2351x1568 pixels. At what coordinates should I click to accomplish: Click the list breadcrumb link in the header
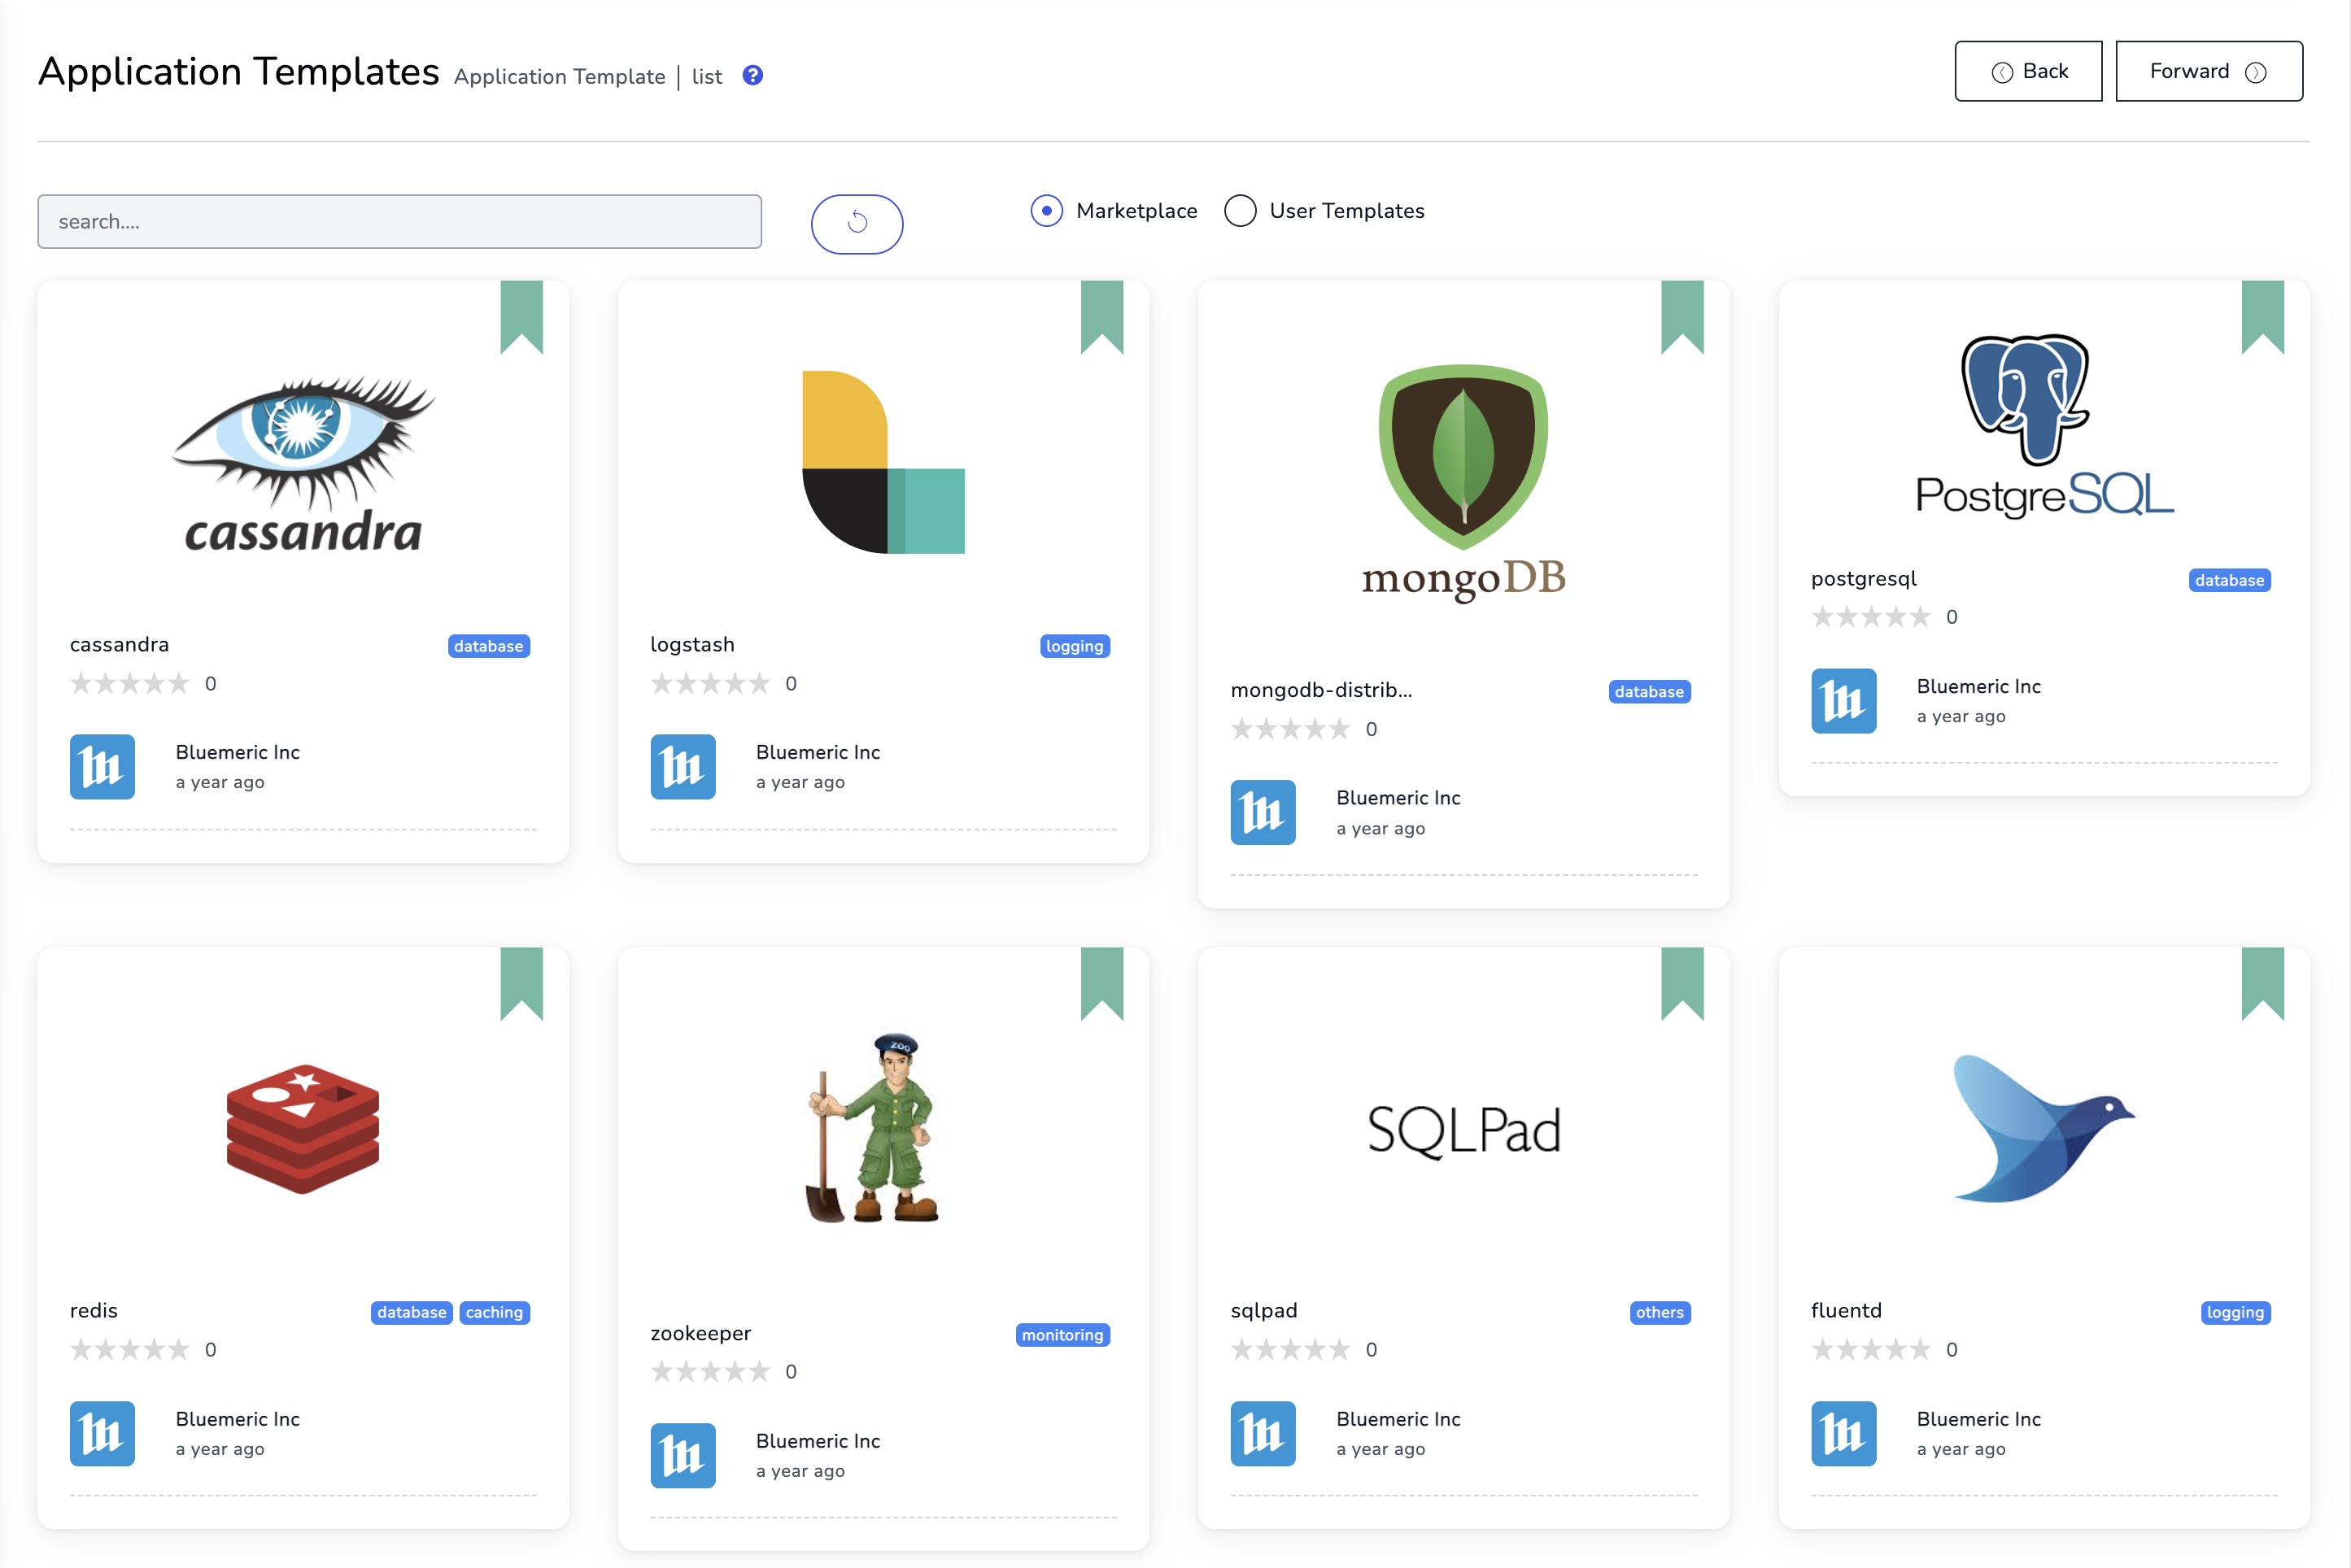tap(707, 76)
